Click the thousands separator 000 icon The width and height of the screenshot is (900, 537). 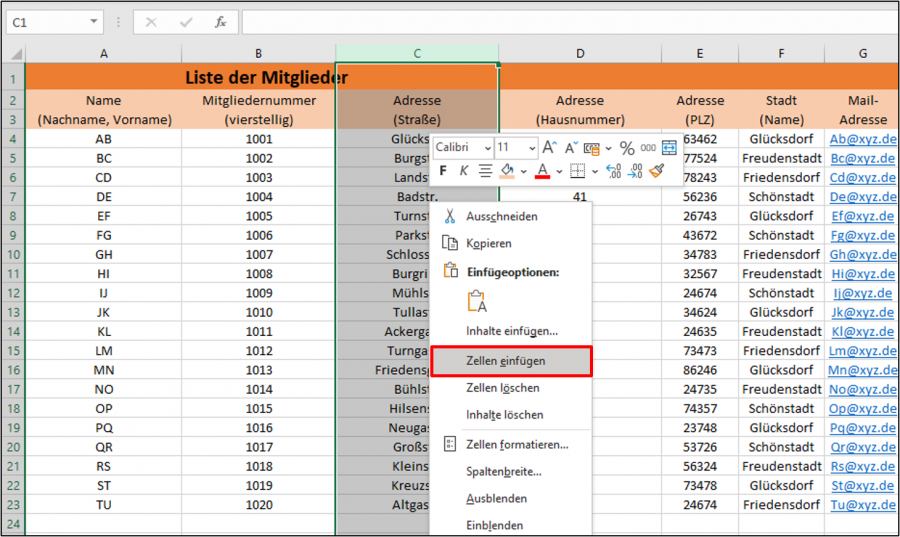coord(648,148)
